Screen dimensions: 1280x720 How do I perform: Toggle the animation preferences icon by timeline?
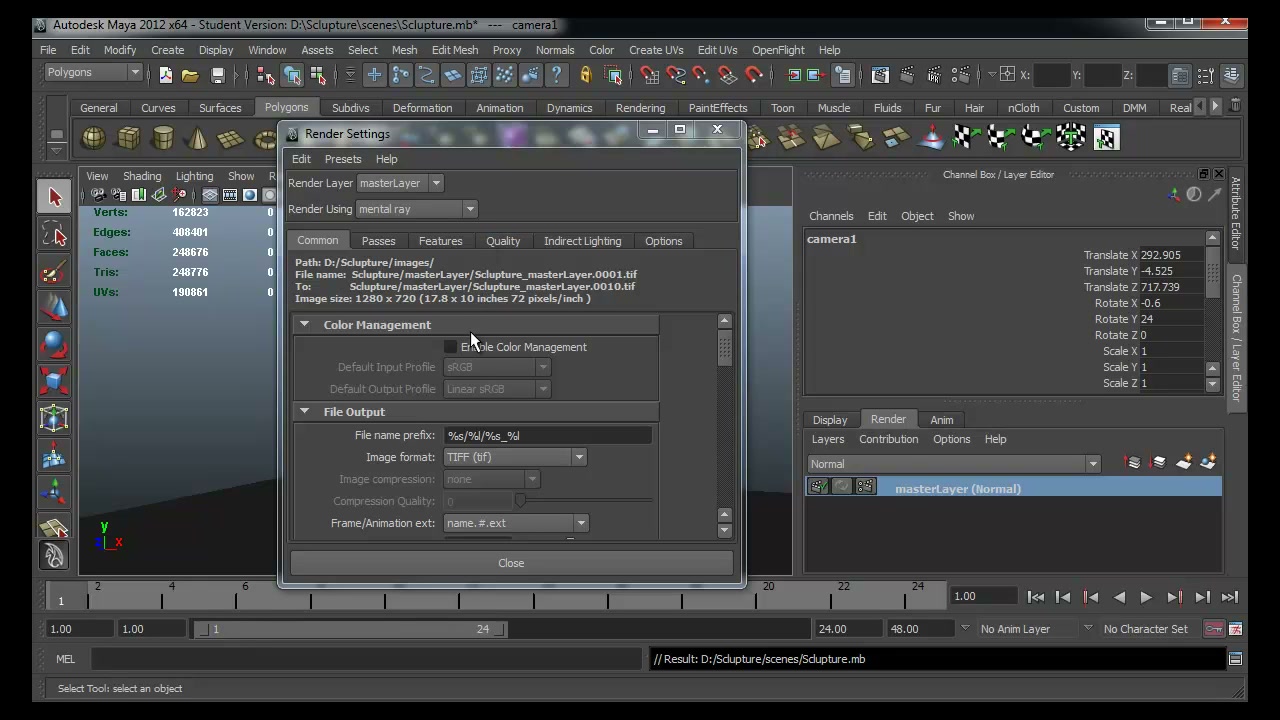1235,629
